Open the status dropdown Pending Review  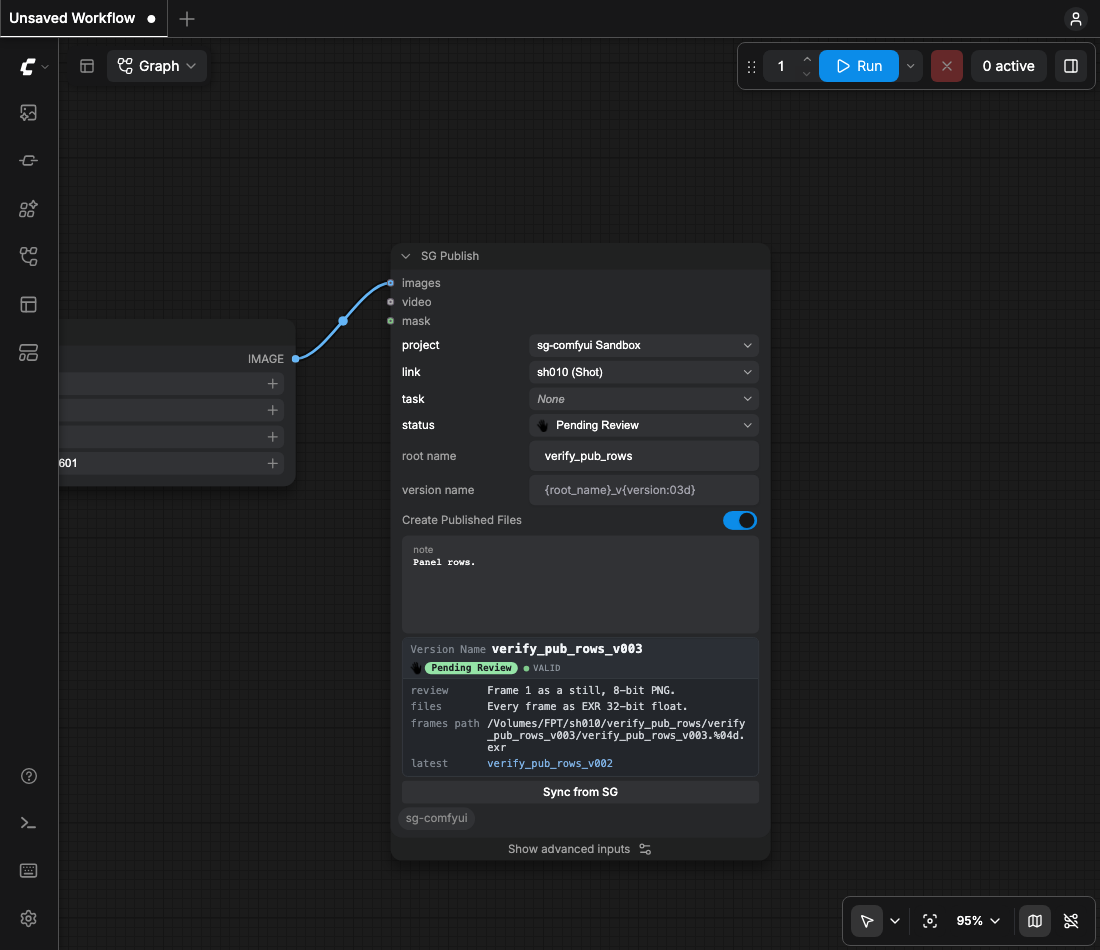(x=643, y=425)
